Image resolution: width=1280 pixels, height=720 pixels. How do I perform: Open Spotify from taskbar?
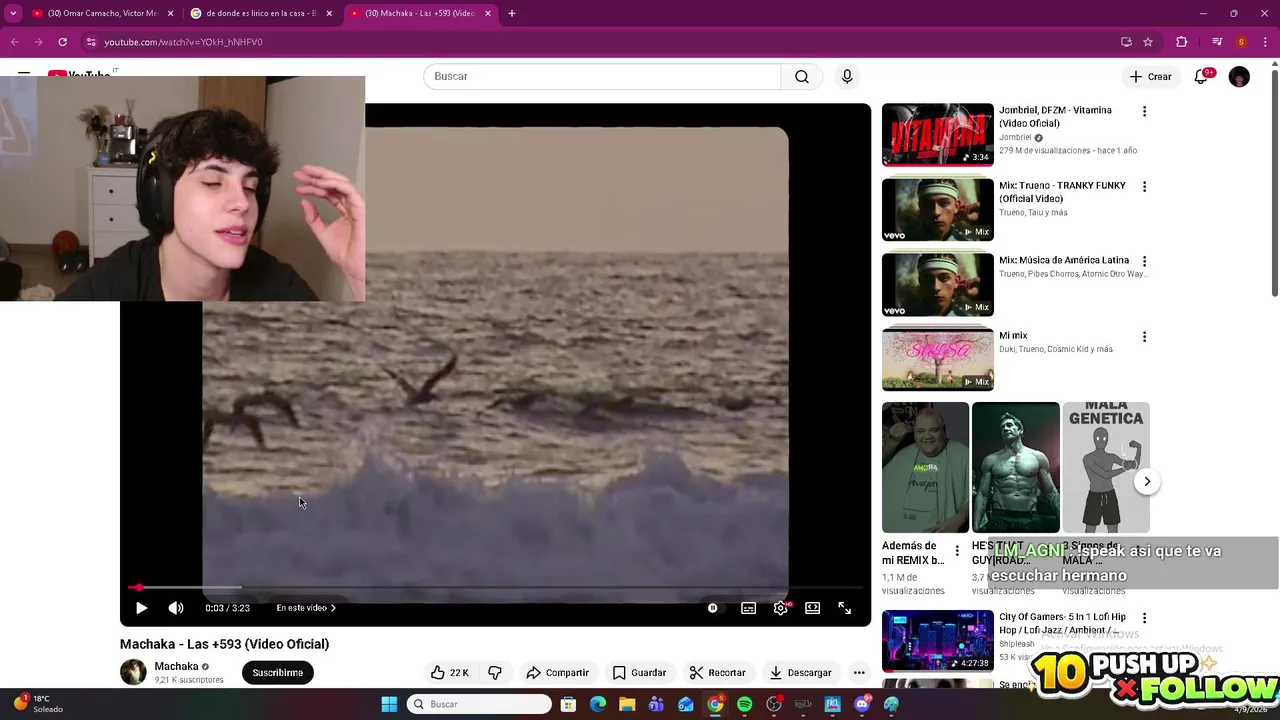[x=744, y=704]
